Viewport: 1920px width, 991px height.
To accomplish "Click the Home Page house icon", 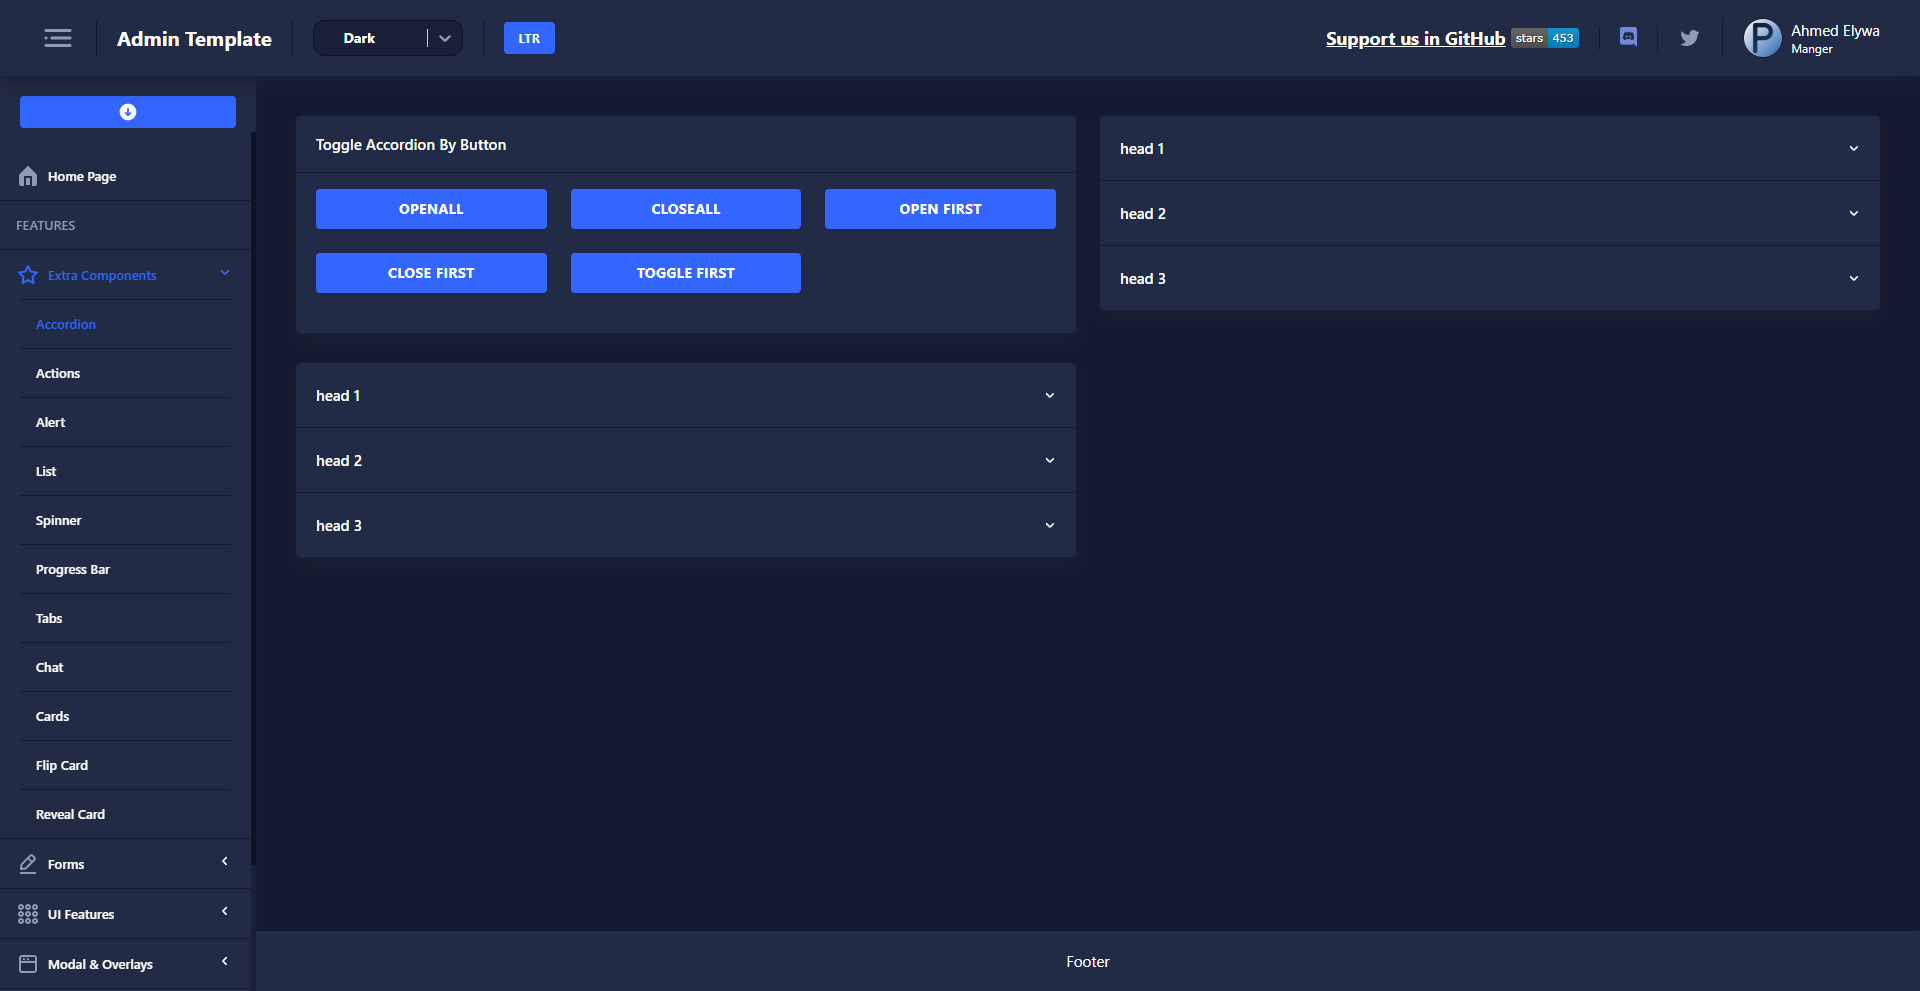I will click(x=28, y=176).
